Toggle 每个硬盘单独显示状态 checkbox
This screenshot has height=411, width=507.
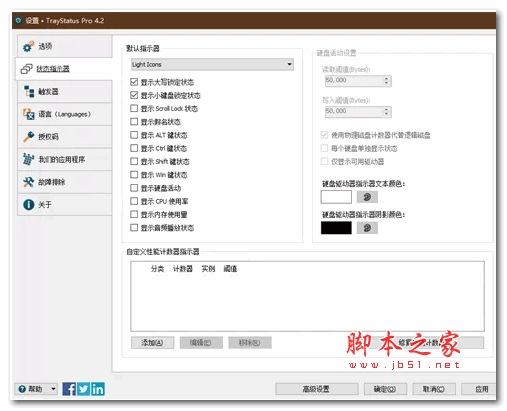324,148
